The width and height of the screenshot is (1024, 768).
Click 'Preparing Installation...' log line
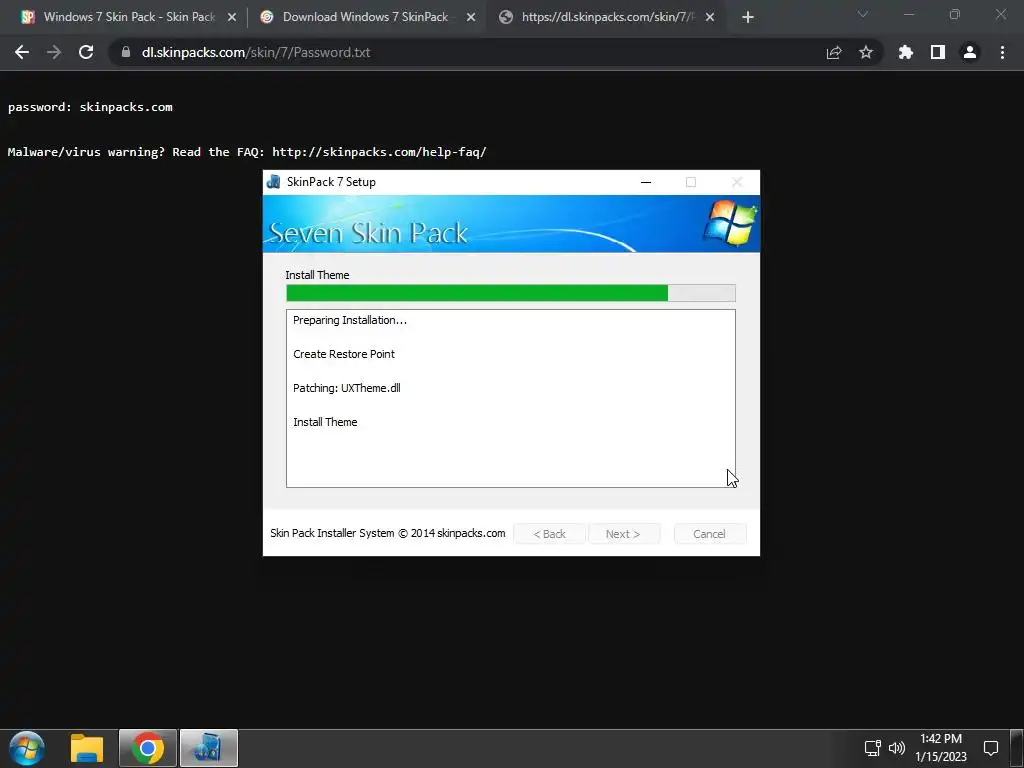pos(350,320)
